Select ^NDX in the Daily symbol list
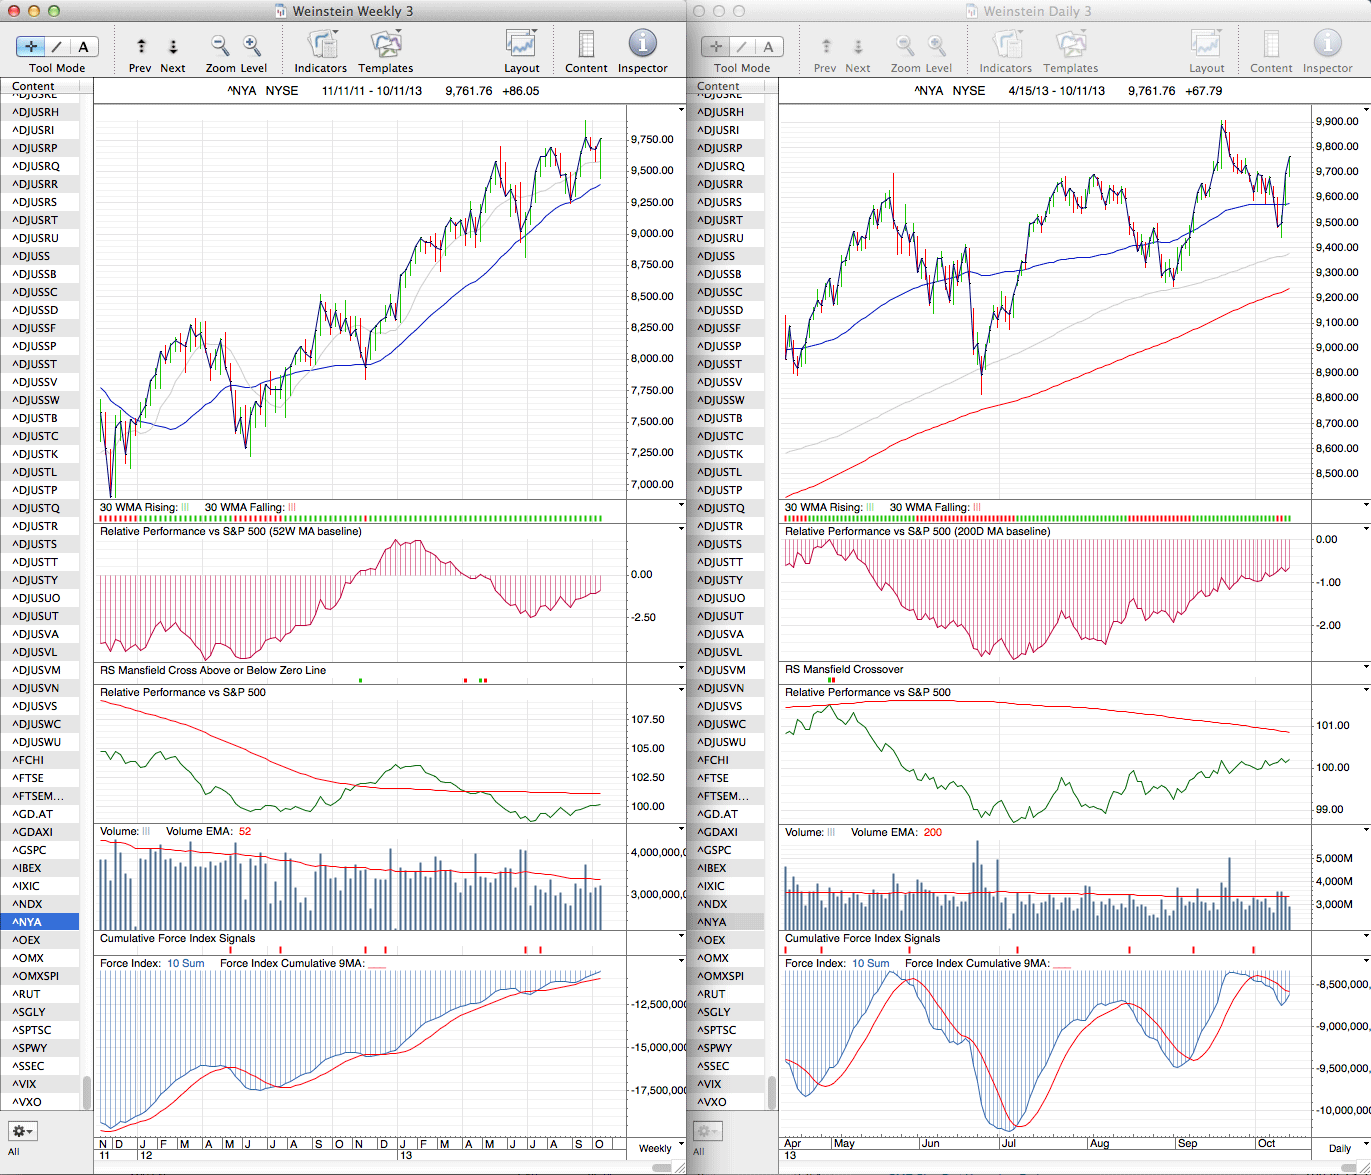 [713, 904]
